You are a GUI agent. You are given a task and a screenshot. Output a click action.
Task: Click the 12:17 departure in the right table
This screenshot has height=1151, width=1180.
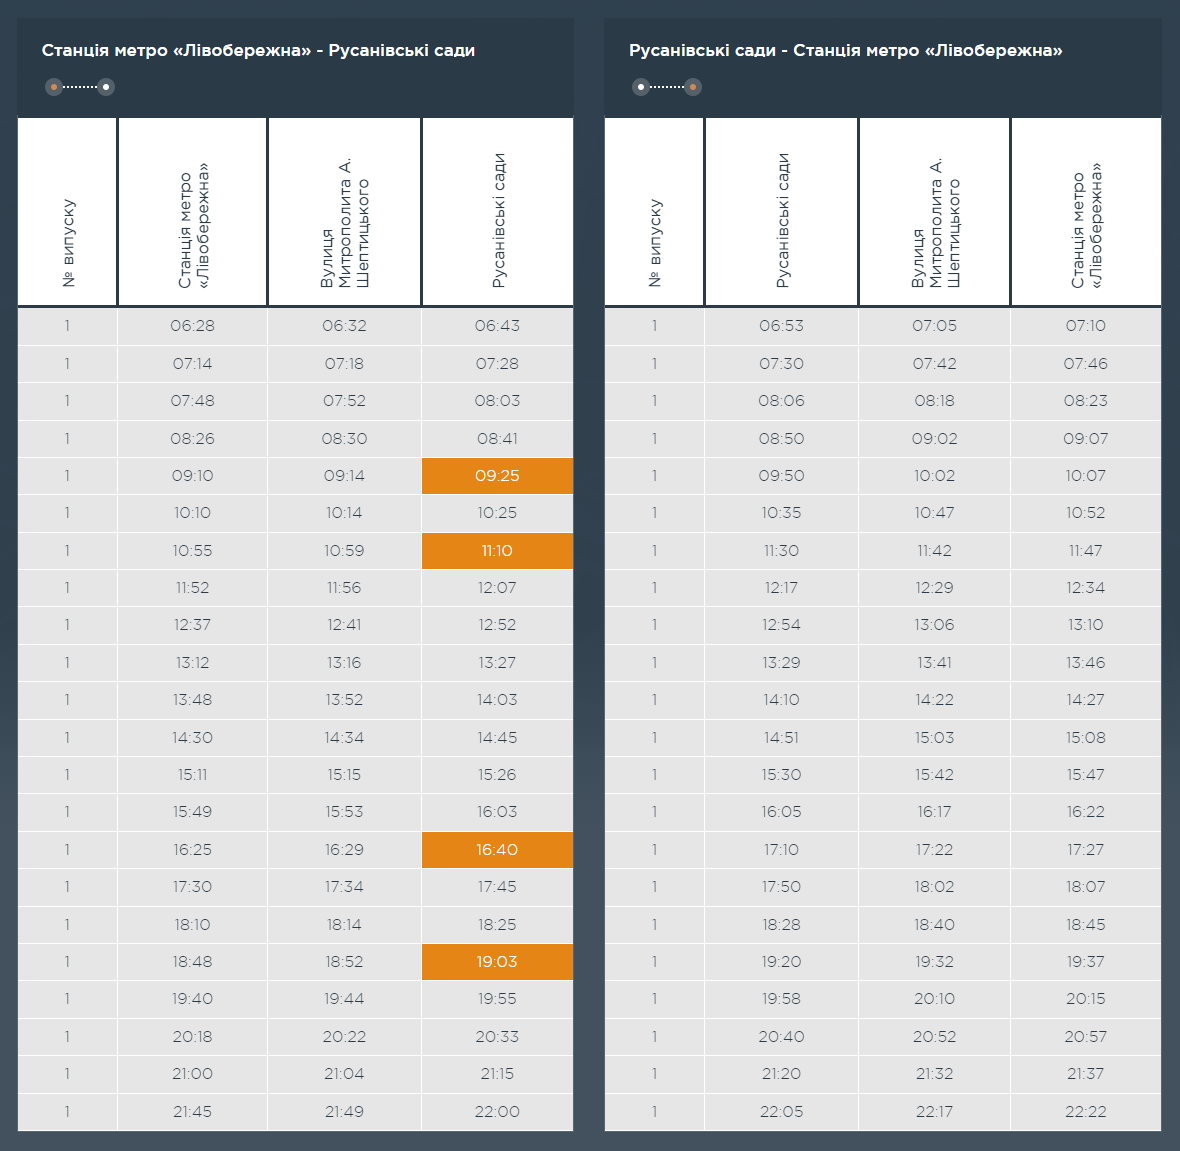pyautogui.click(x=781, y=588)
